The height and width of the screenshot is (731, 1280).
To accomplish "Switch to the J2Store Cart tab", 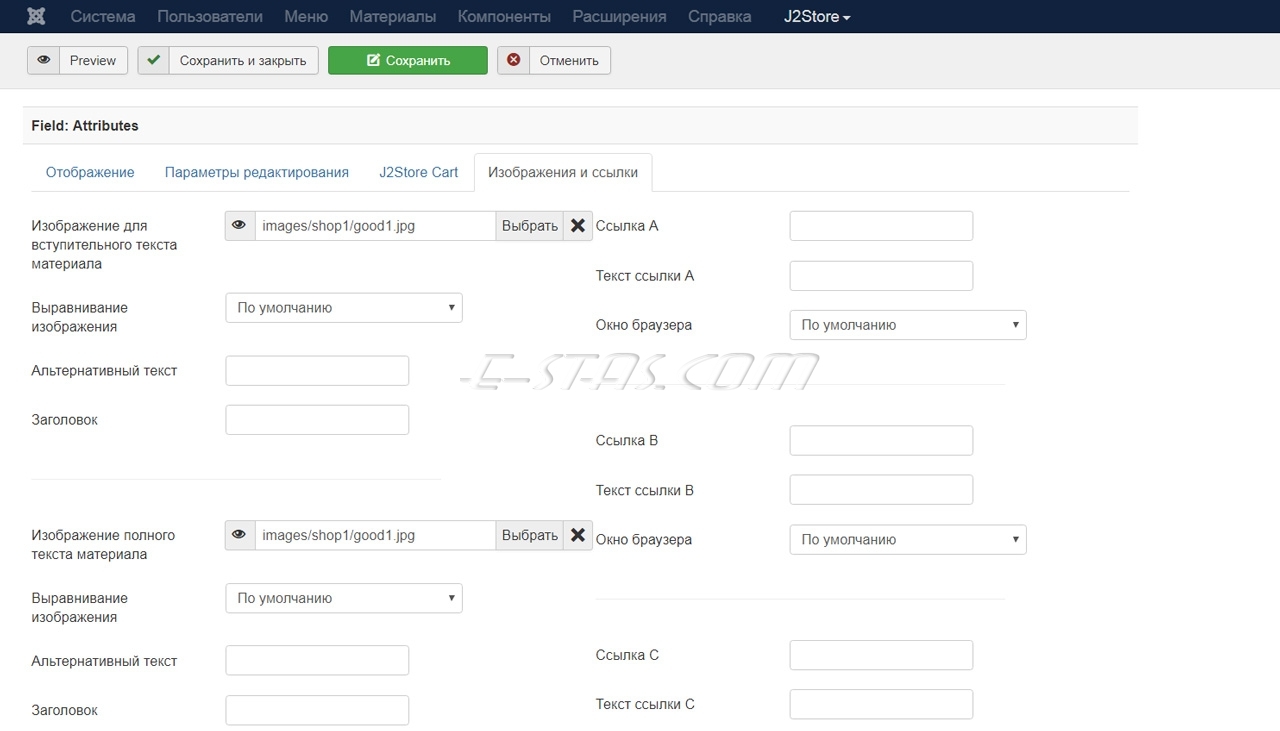I will click(x=418, y=172).
